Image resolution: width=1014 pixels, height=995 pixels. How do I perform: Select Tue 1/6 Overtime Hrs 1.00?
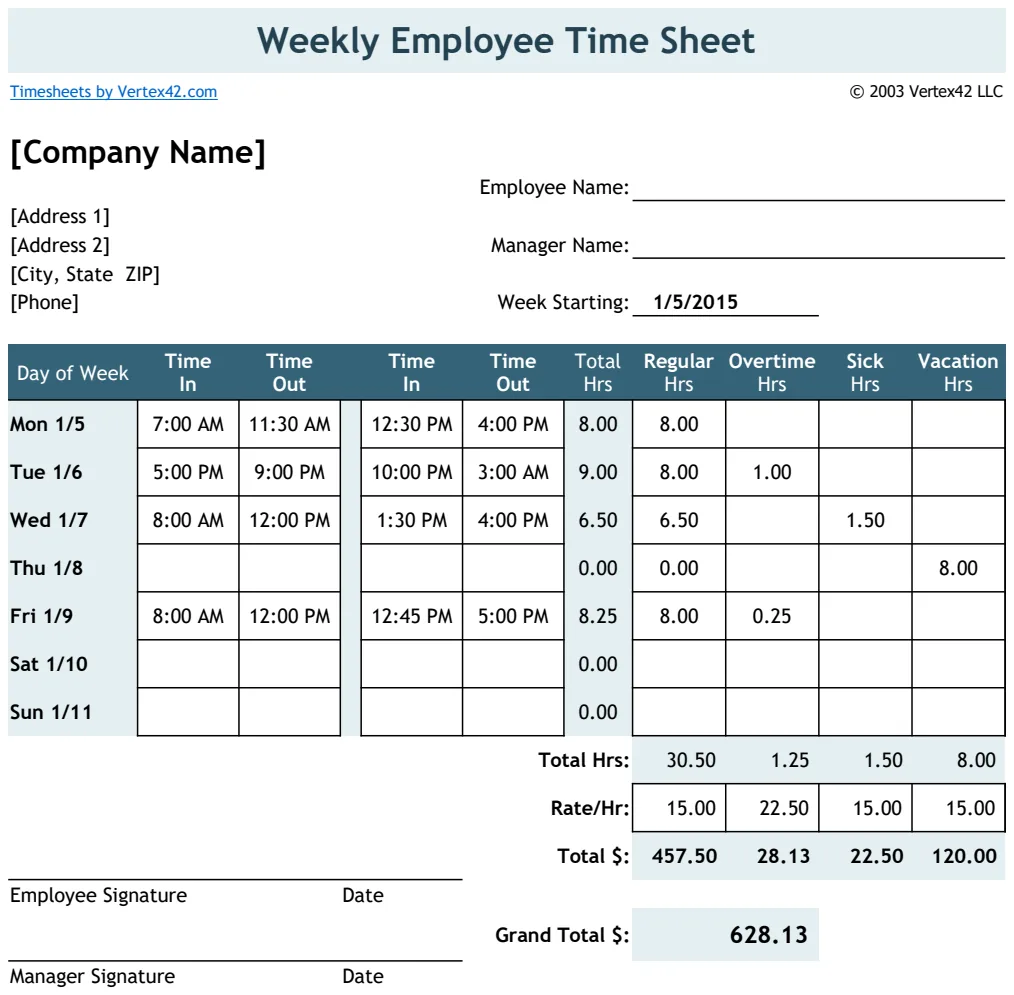click(772, 472)
